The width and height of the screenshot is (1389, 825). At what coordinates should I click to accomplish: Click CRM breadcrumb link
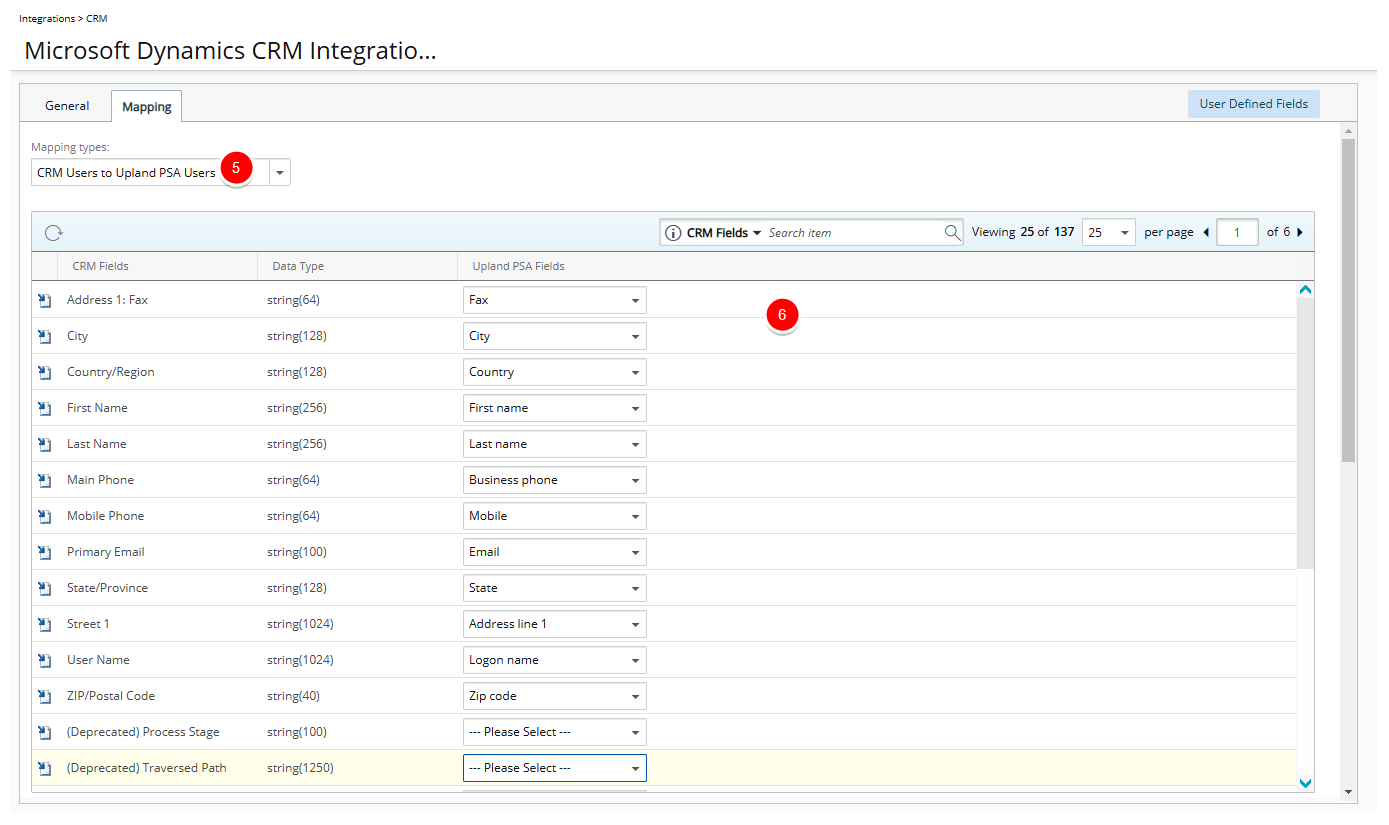(96, 19)
